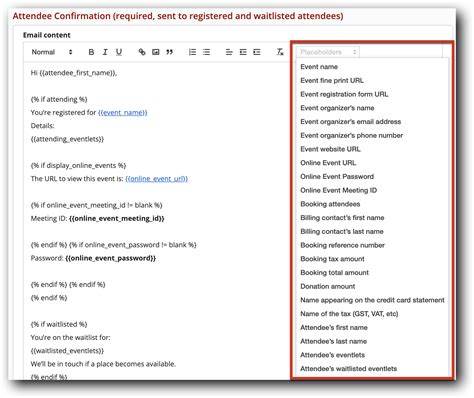Pick Attendee's eventlets placeholder
This screenshot has width=474, height=398.
point(333,355)
